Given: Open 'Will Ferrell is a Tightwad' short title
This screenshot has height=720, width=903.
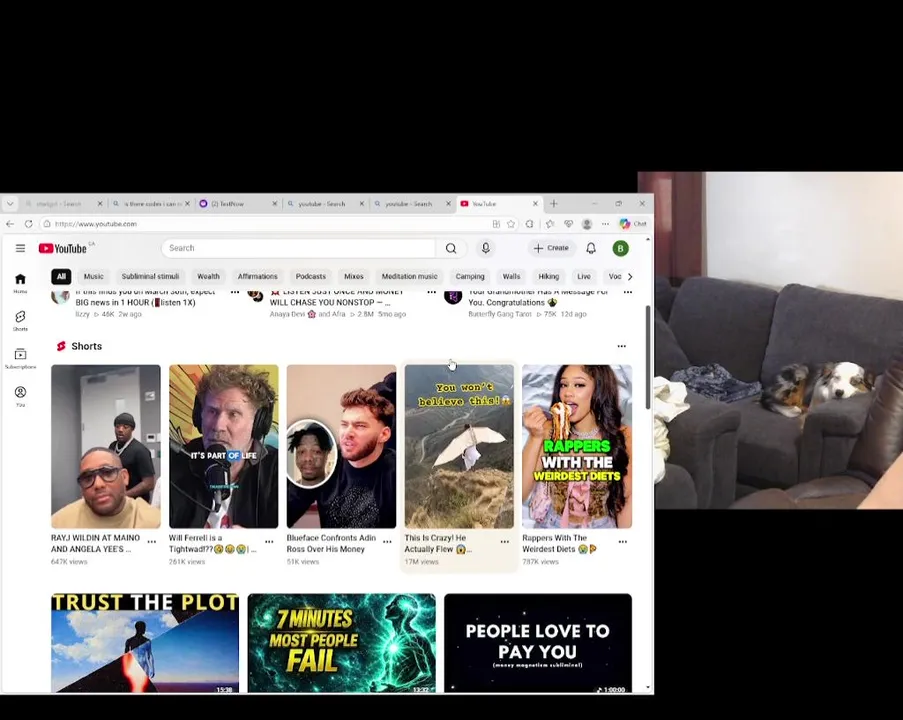Looking at the screenshot, I should coord(211,544).
